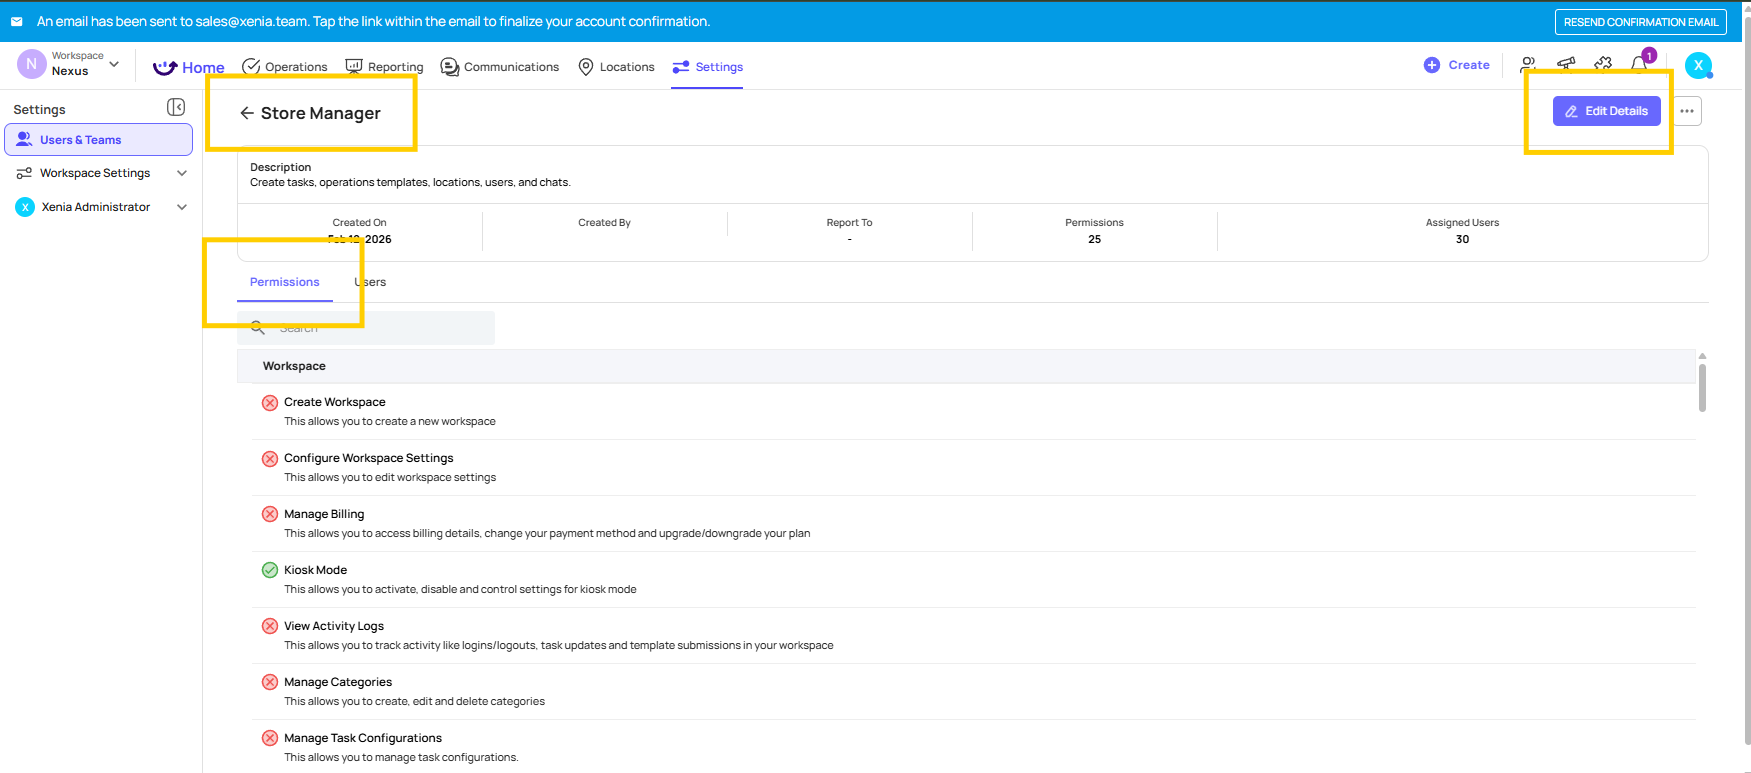Toggle the Kiosk Mode permission status icon
1751x773 pixels.
270,570
